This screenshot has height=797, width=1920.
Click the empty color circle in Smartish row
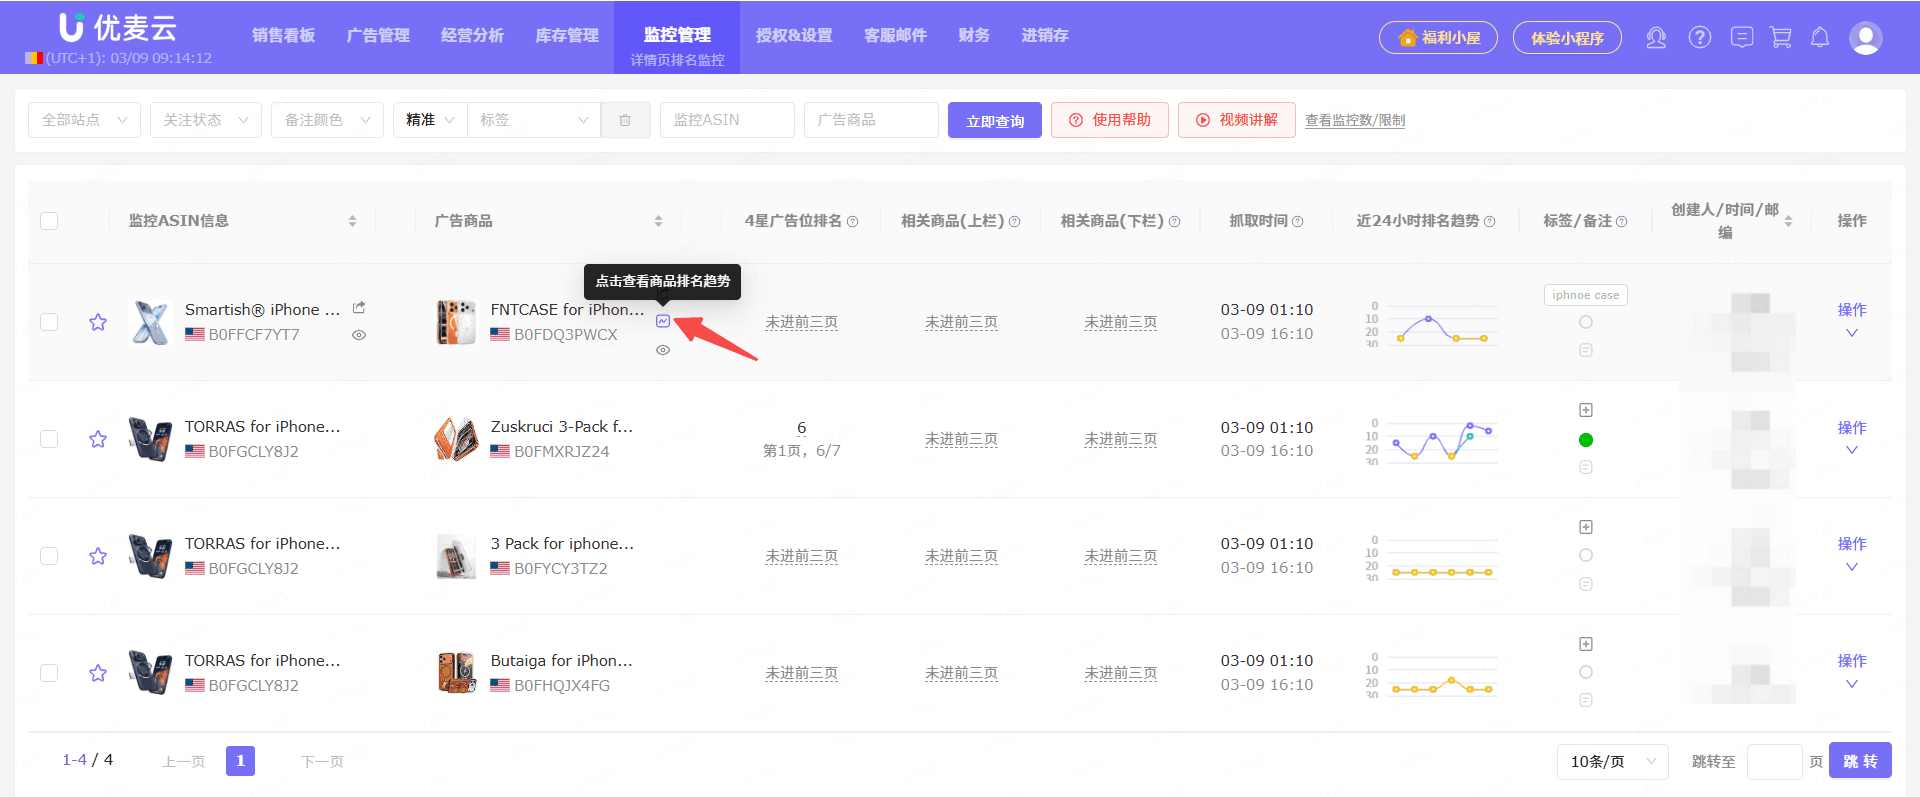click(x=1586, y=322)
